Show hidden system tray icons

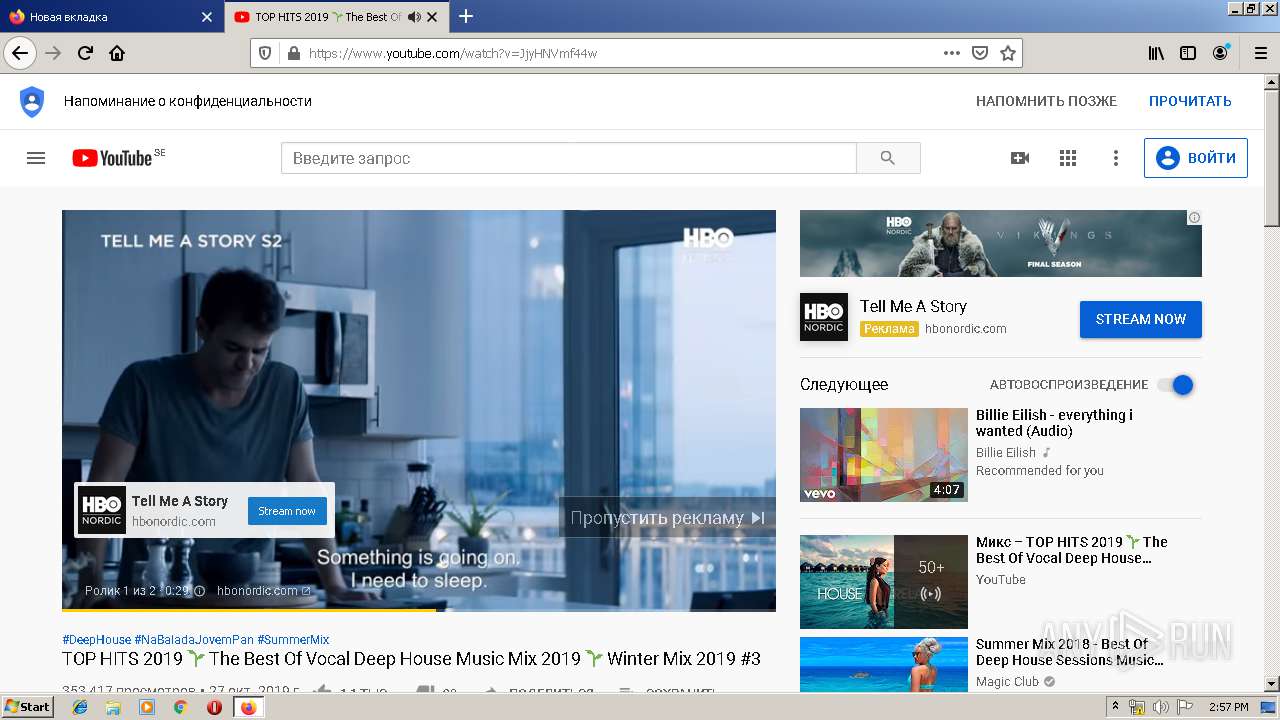[x=1115, y=707]
